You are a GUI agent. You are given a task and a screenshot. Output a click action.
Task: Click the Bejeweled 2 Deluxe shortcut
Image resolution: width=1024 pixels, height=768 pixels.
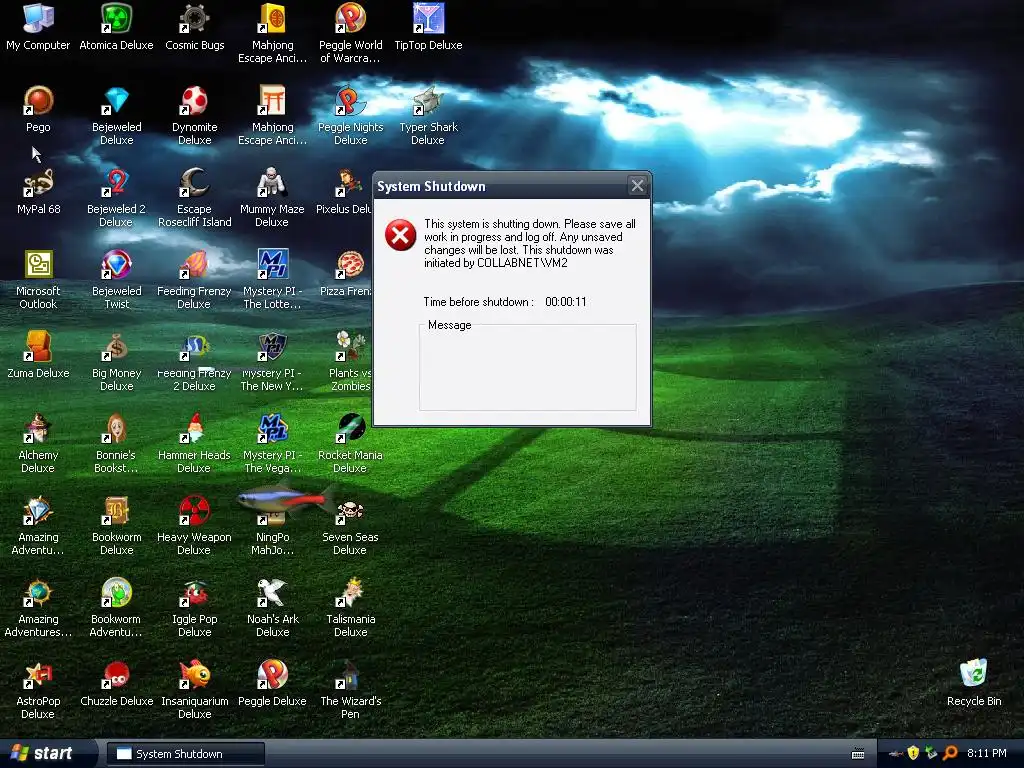116,197
